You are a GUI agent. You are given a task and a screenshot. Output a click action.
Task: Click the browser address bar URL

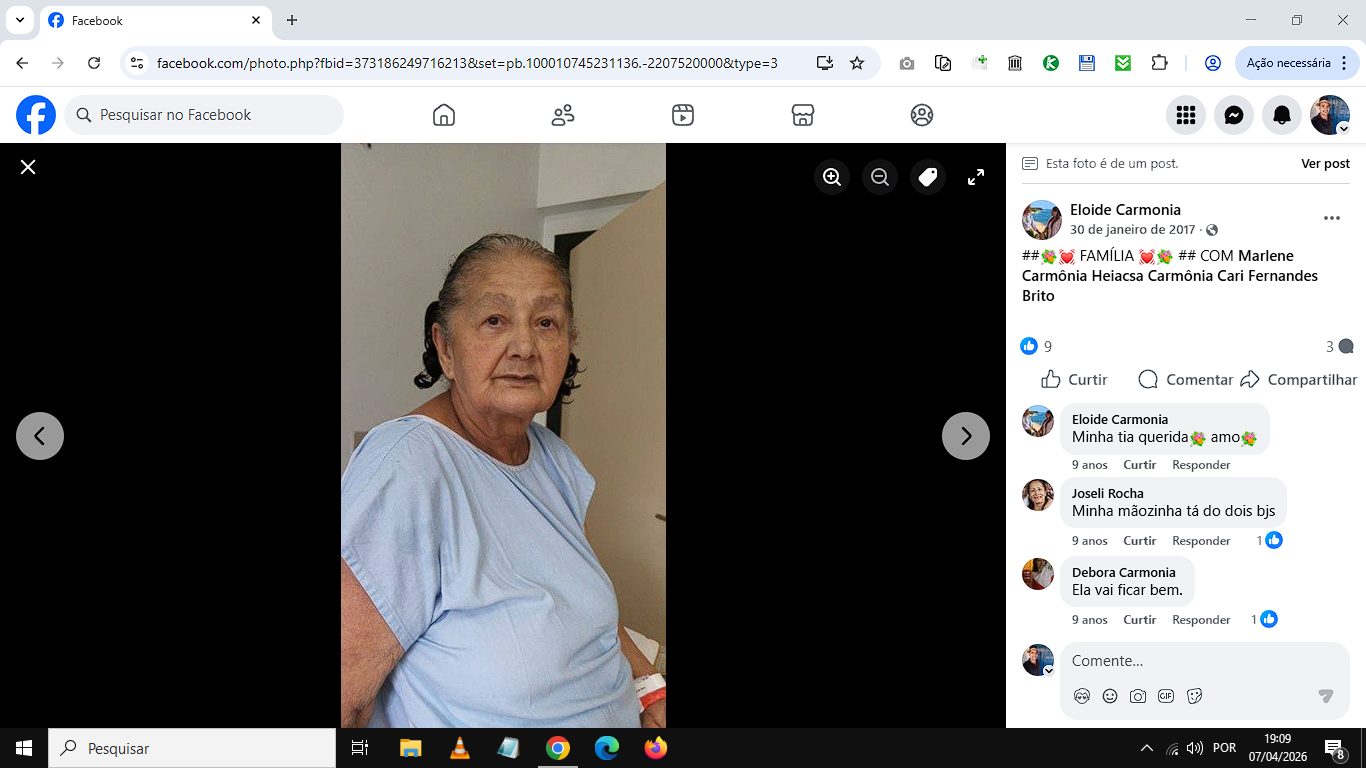(467, 63)
